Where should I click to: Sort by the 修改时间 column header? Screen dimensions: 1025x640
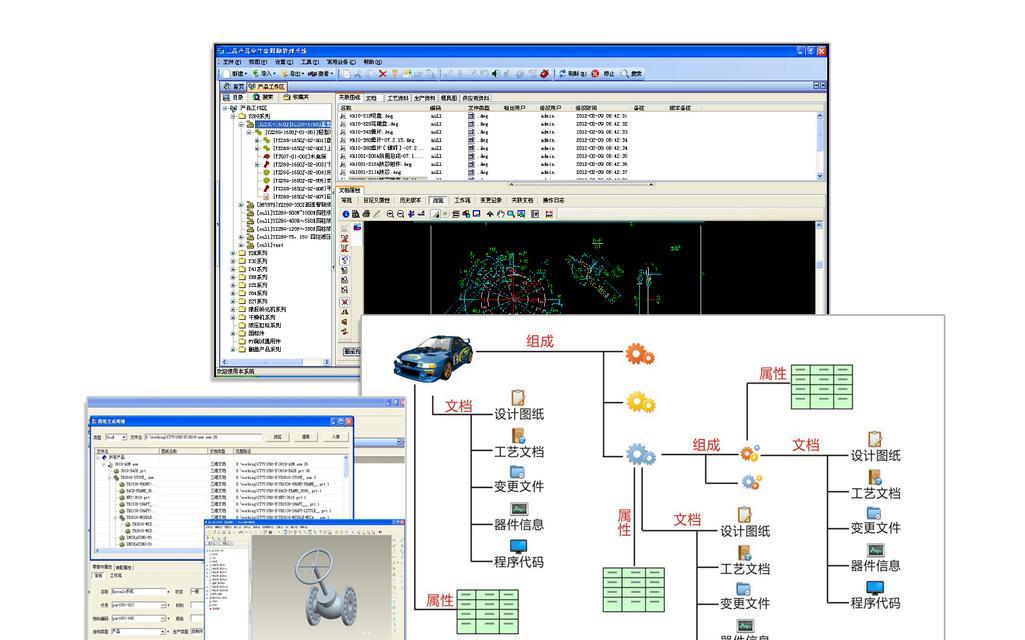(586, 108)
